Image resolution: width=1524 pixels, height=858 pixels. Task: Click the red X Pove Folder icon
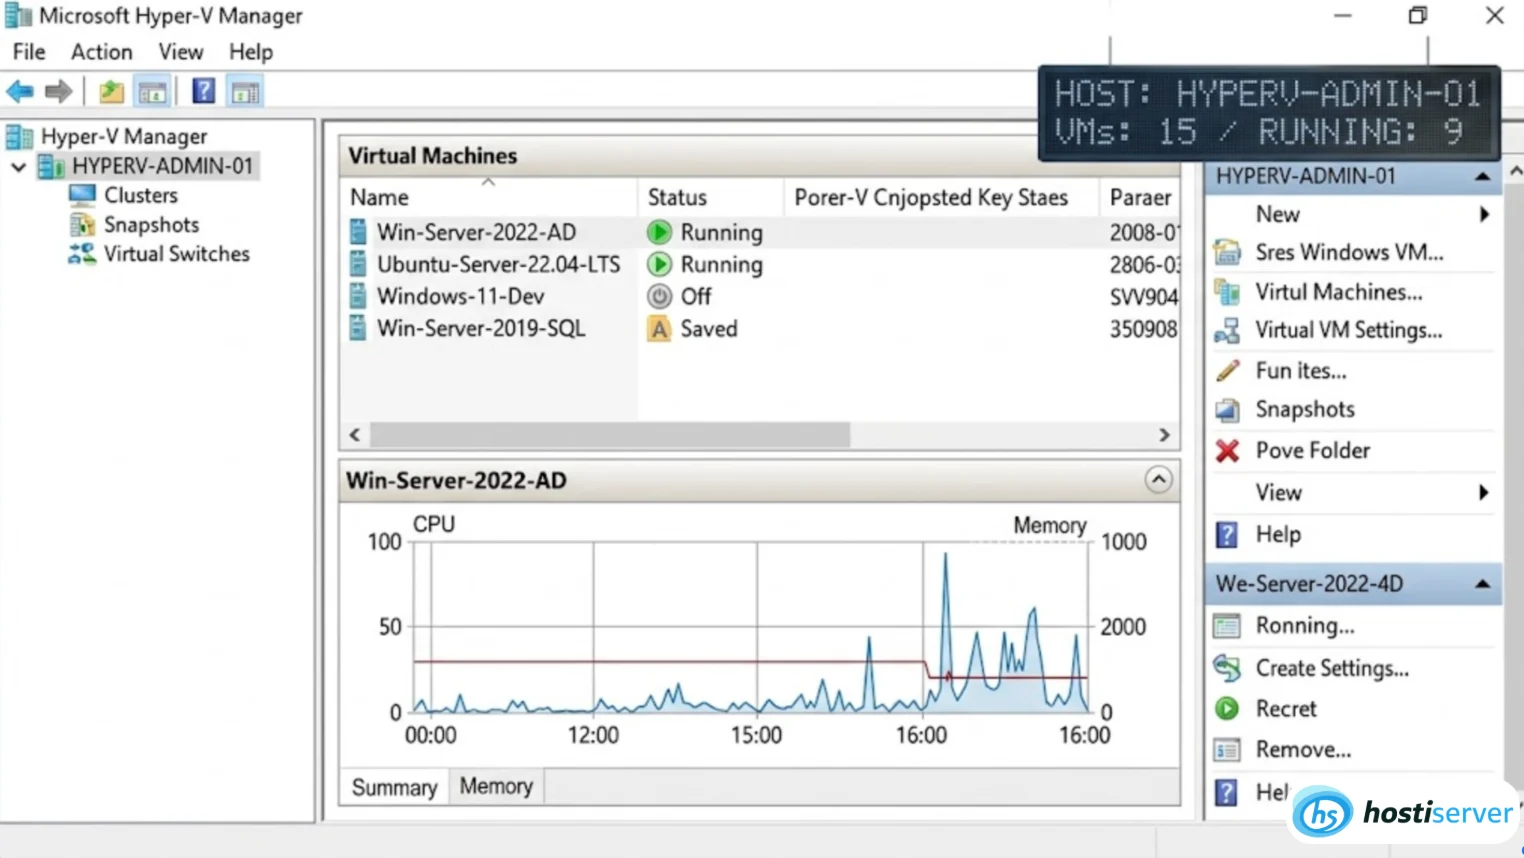pyautogui.click(x=1227, y=451)
